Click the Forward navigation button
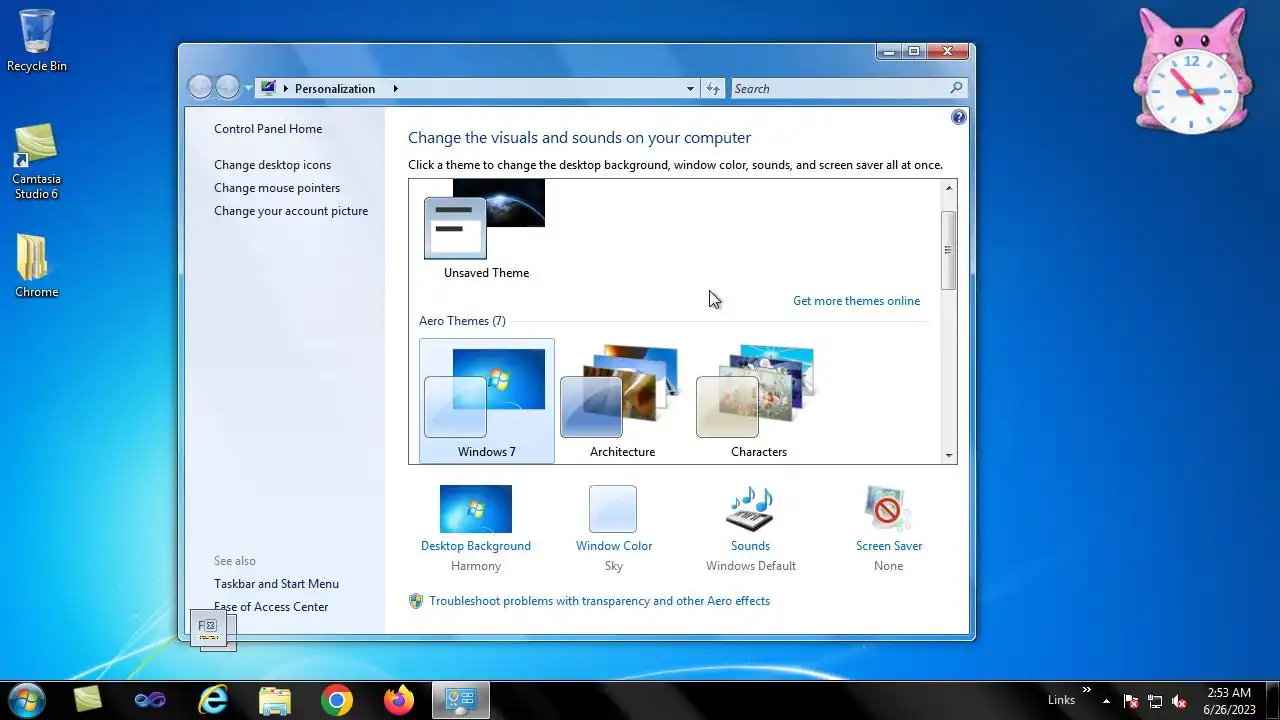This screenshot has width=1280, height=720. pyautogui.click(x=228, y=88)
